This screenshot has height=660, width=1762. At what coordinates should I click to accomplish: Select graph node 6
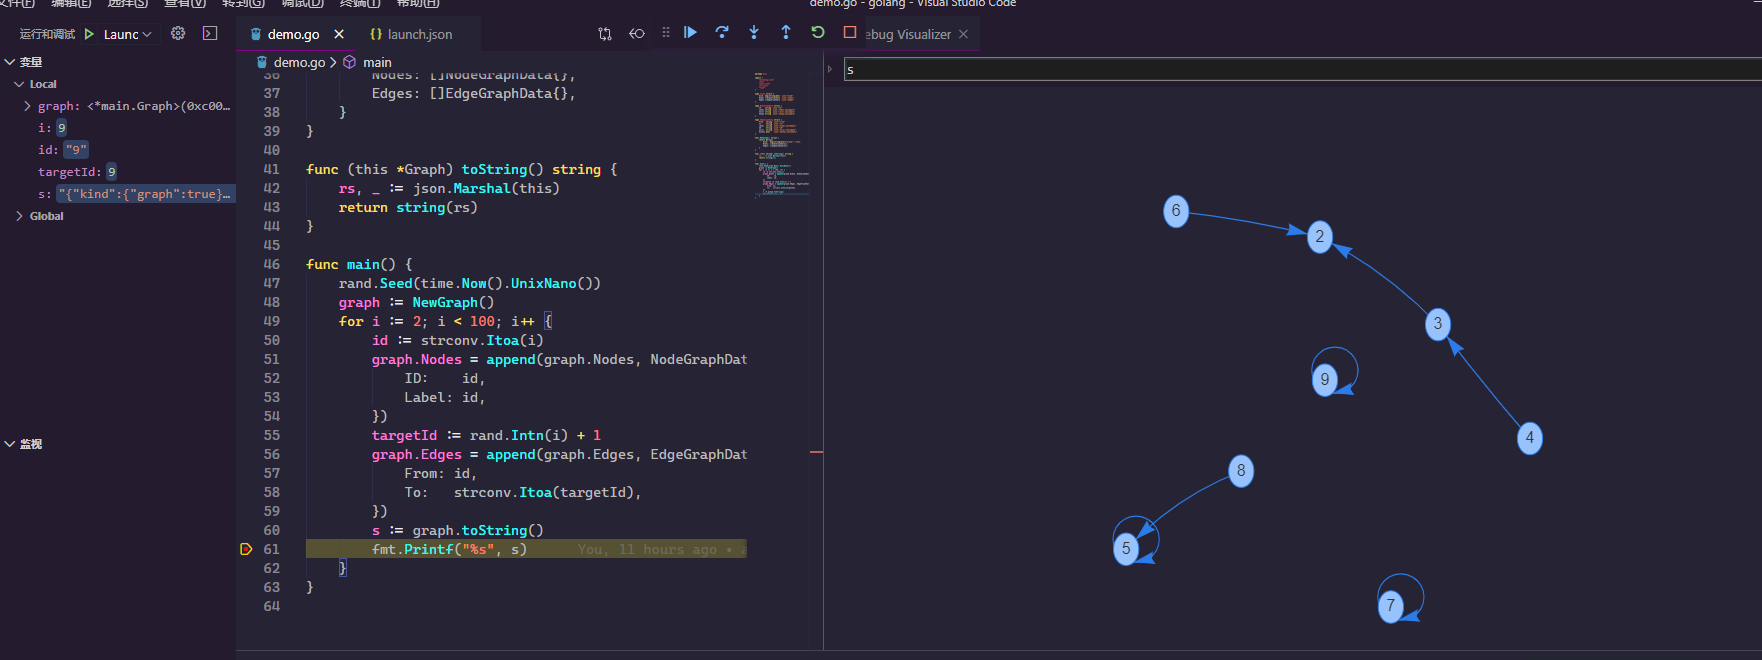coord(1176,210)
